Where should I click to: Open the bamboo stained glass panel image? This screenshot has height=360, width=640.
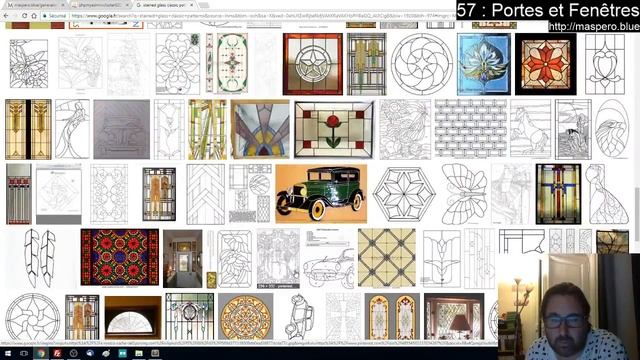pyautogui.click(x=207, y=129)
